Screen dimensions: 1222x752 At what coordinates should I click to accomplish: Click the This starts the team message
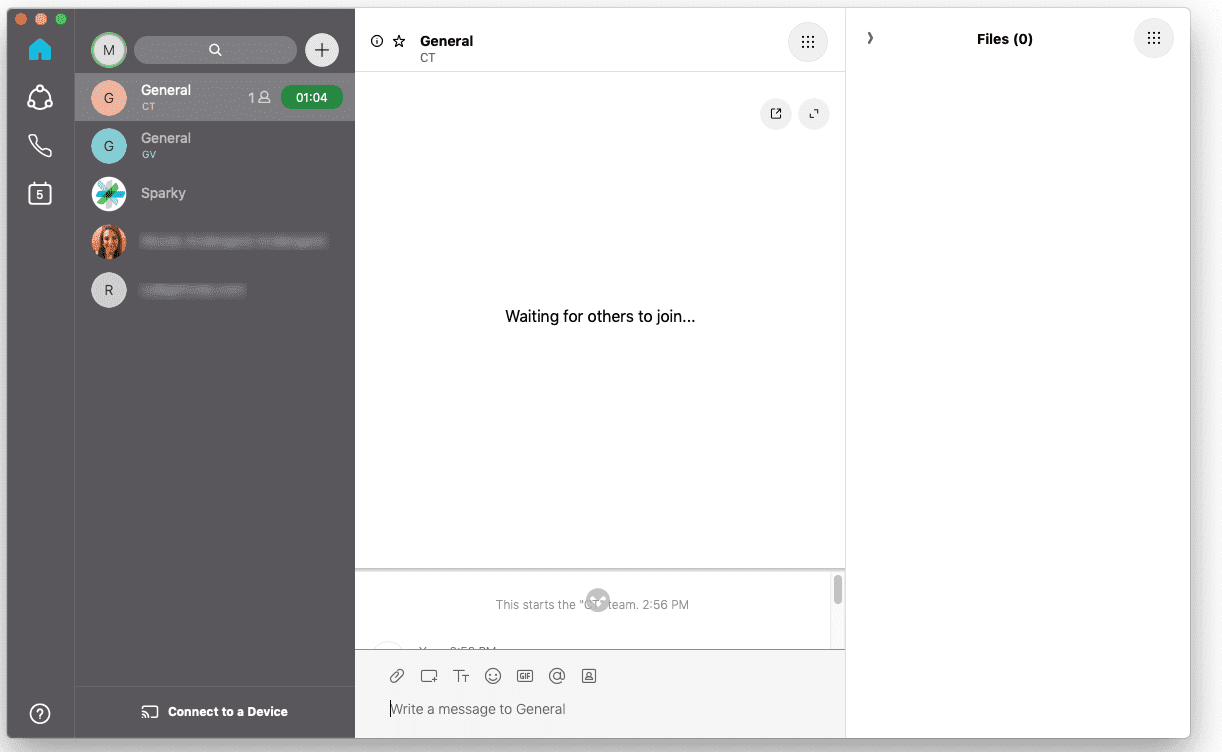(x=592, y=605)
